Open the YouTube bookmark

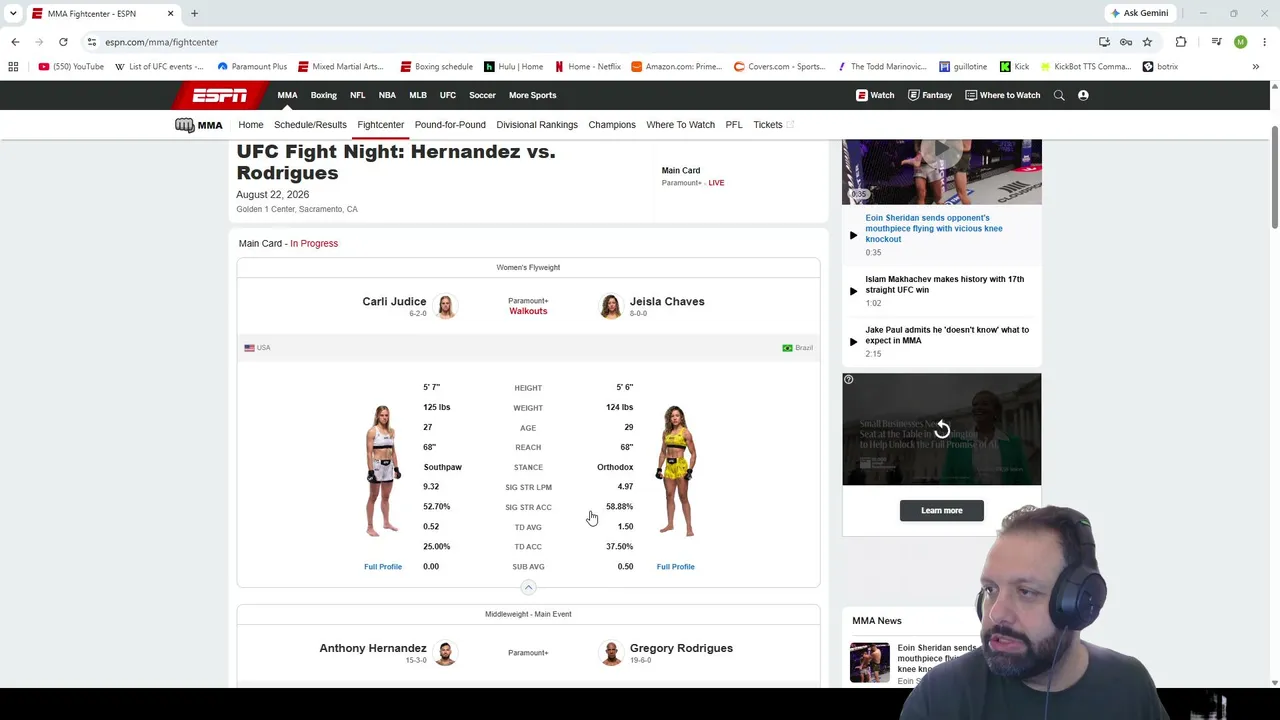pos(71,66)
